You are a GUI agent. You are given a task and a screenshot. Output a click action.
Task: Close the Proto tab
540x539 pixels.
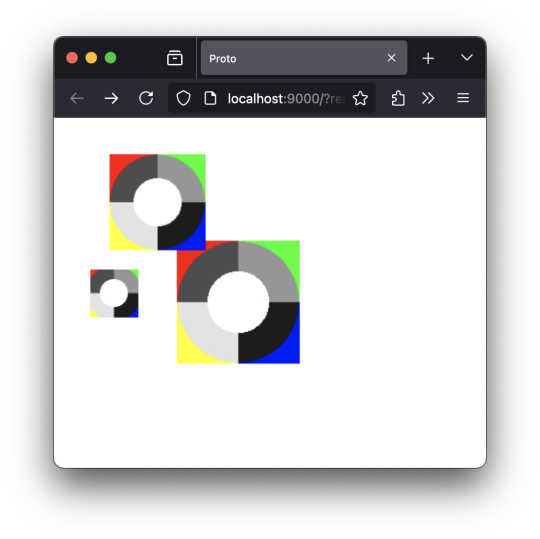pyautogui.click(x=391, y=58)
